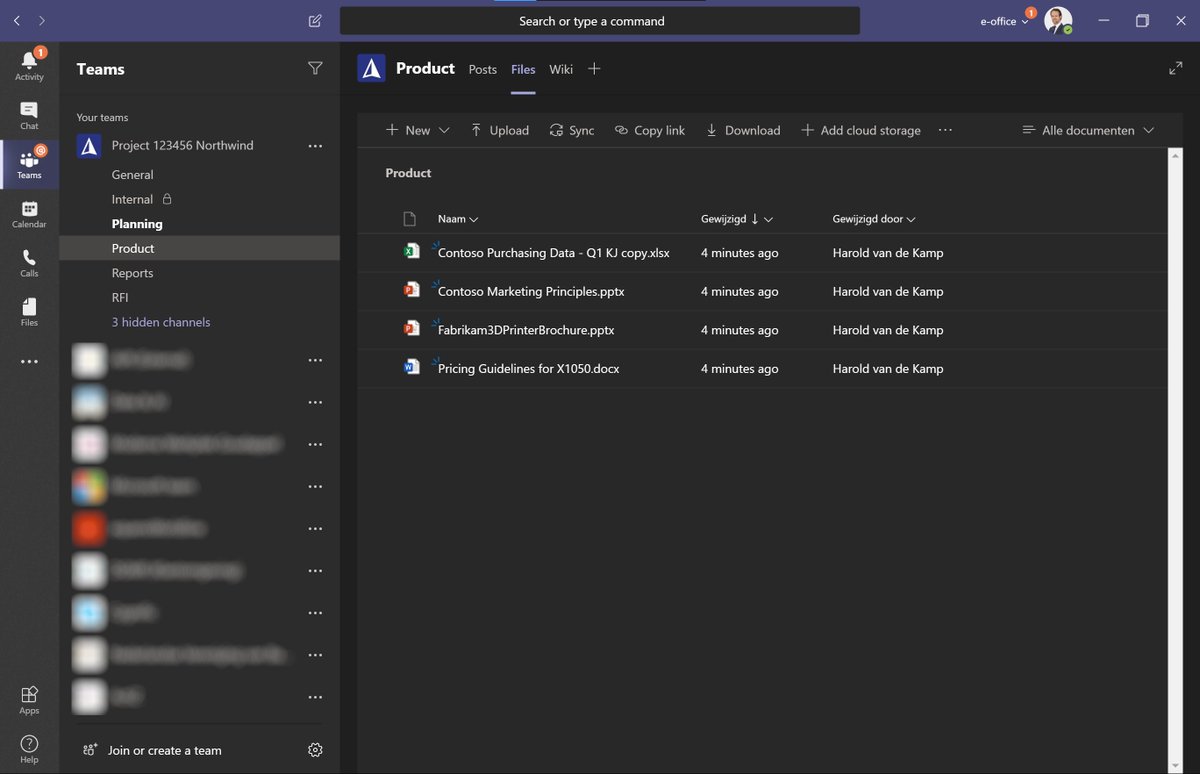1200x774 pixels.
Task: Click '4 minutes ago' in the Fabrikam3DPrinterBrochure row
Action: point(739,330)
